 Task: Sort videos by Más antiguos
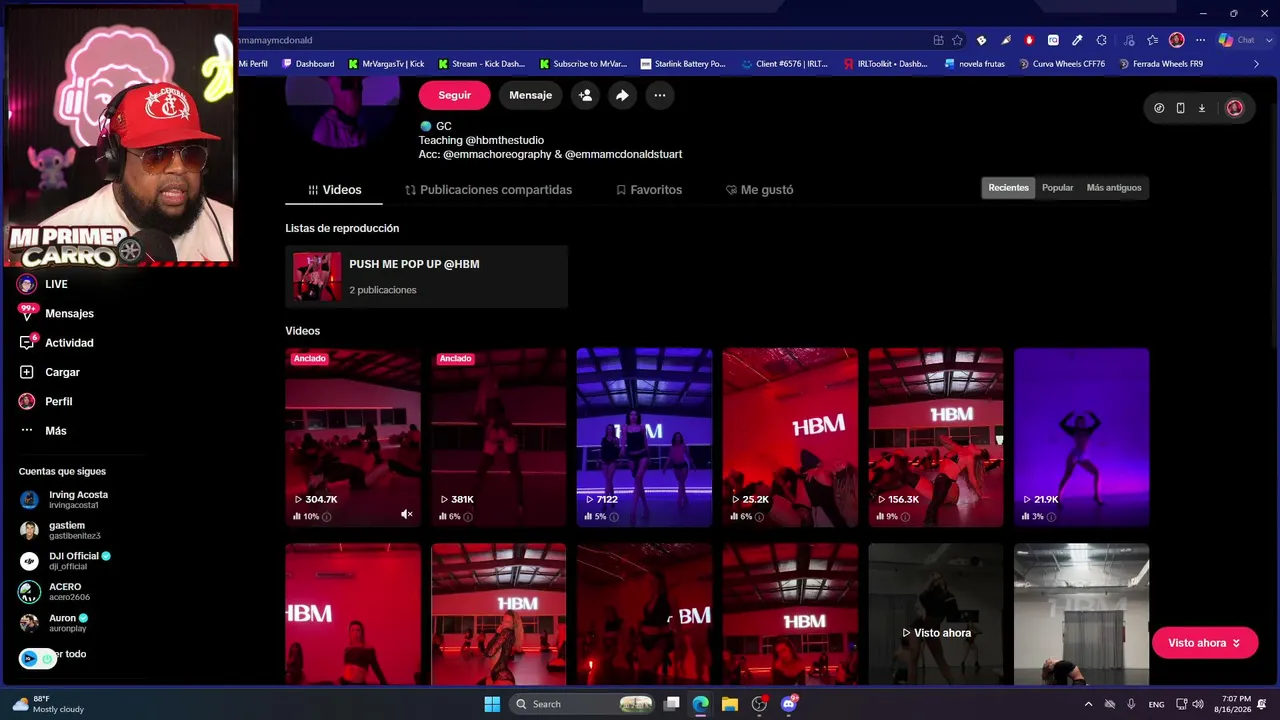click(1114, 188)
